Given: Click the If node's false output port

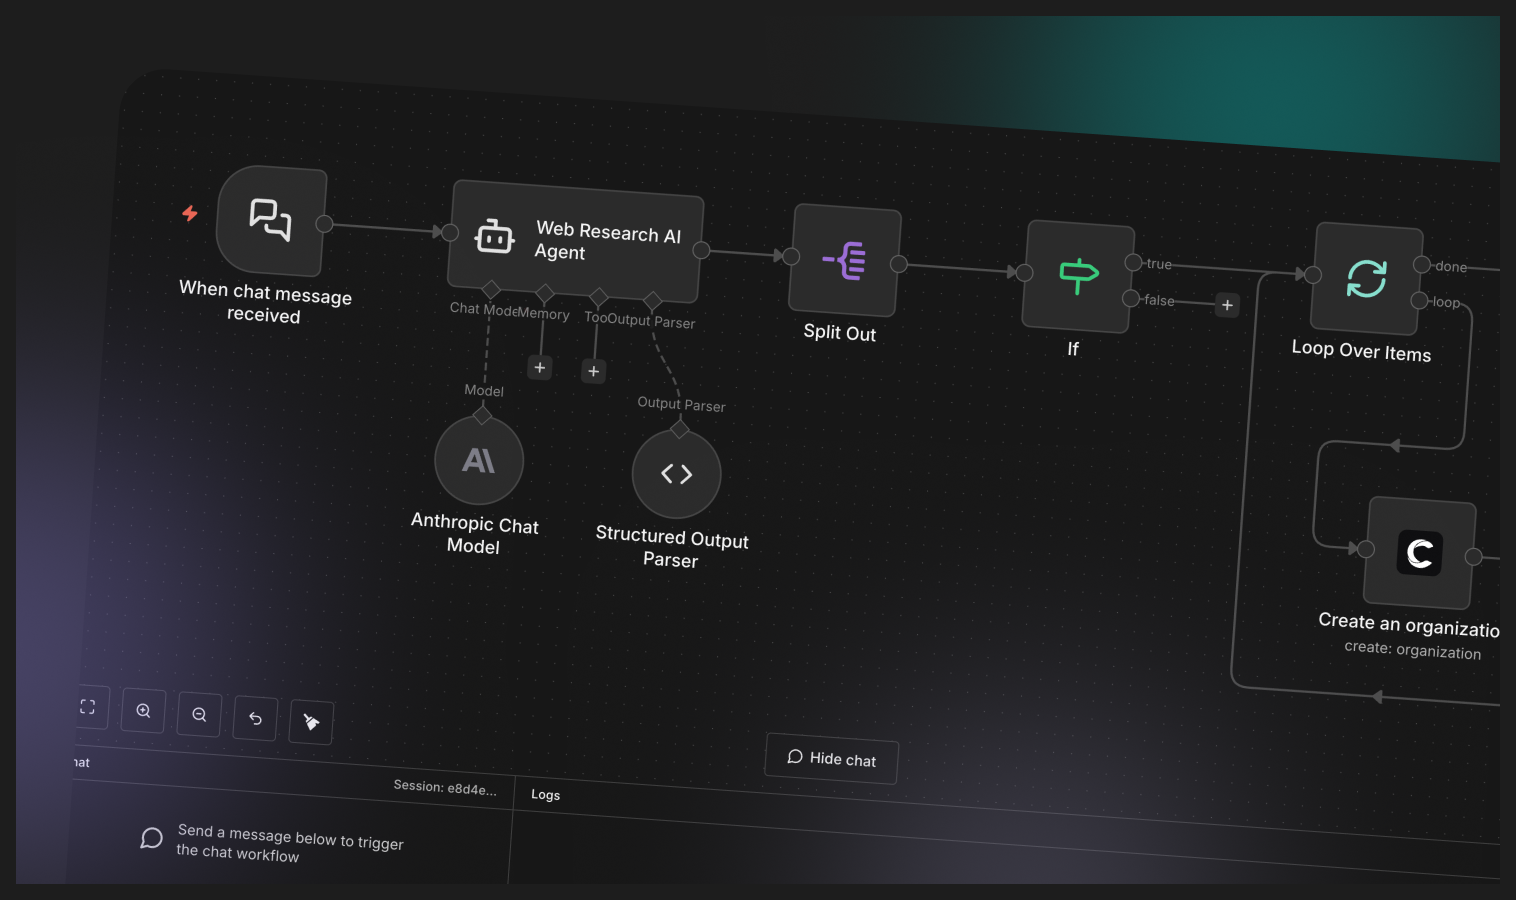Looking at the screenshot, I should tap(1131, 298).
